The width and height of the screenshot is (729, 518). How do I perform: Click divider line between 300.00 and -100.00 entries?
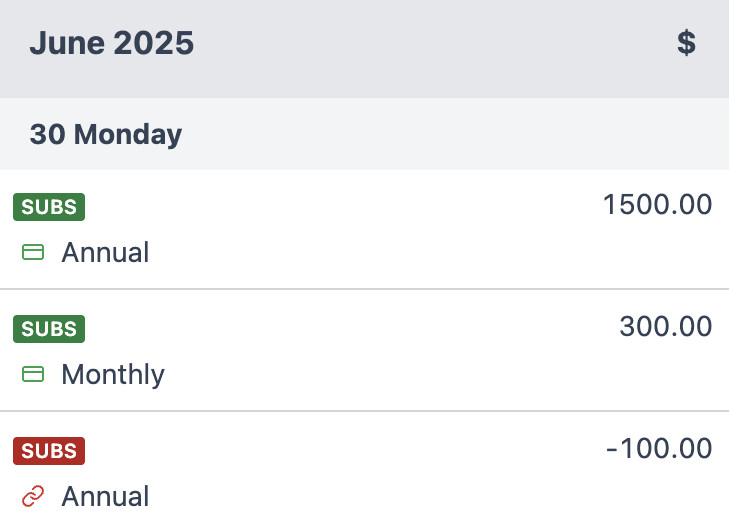pos(364,411)
